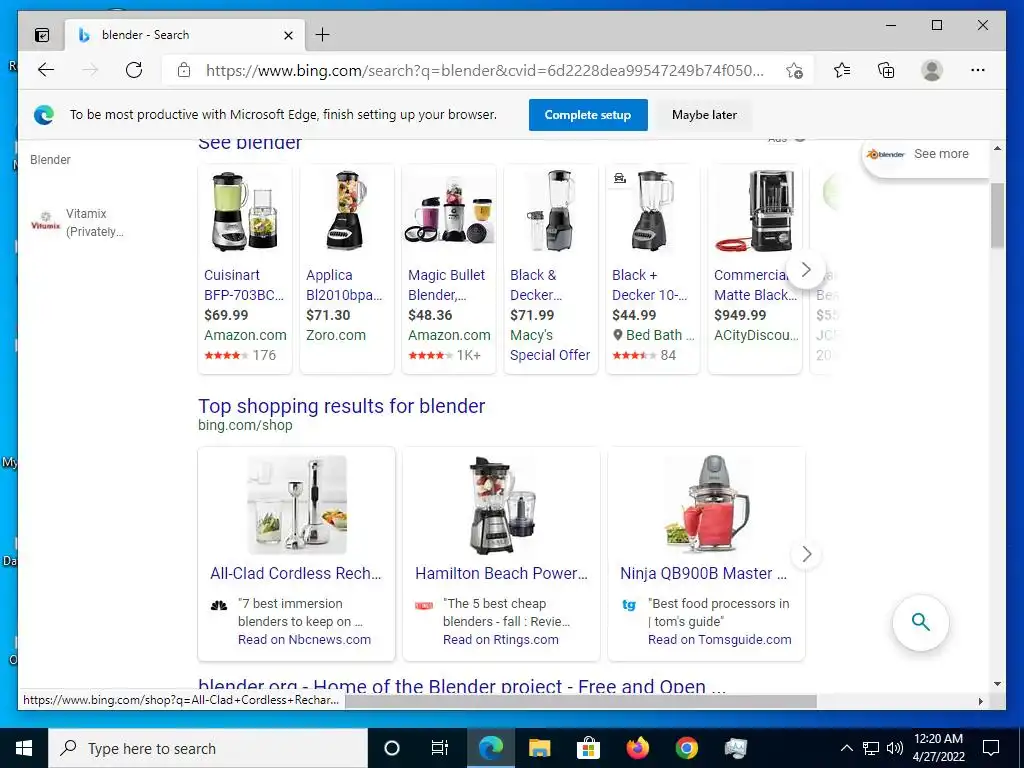Show next ad products carousel arrow
The height and width of the screenshot is (768, 1024).
[x=806, y=269]
